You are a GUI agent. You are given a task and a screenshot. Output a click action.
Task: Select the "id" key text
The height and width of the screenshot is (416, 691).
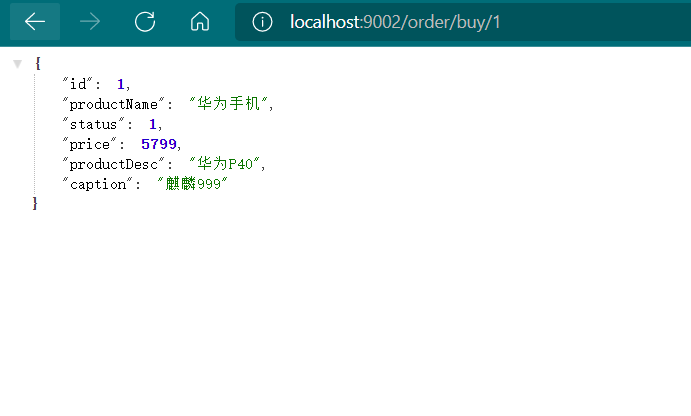click(x=78, y=84)
